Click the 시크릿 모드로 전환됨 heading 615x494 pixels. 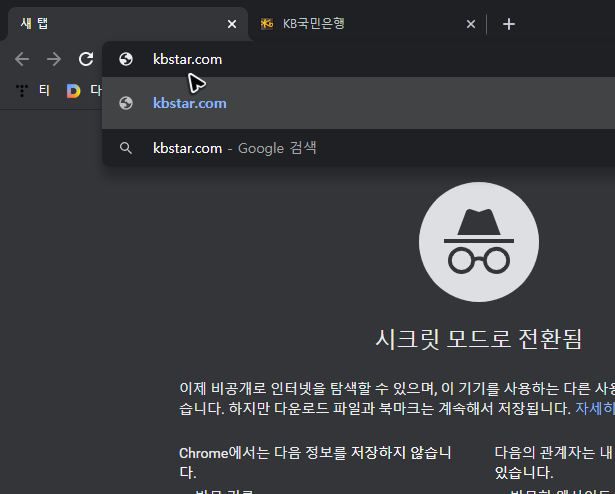(x=479, y=339)
